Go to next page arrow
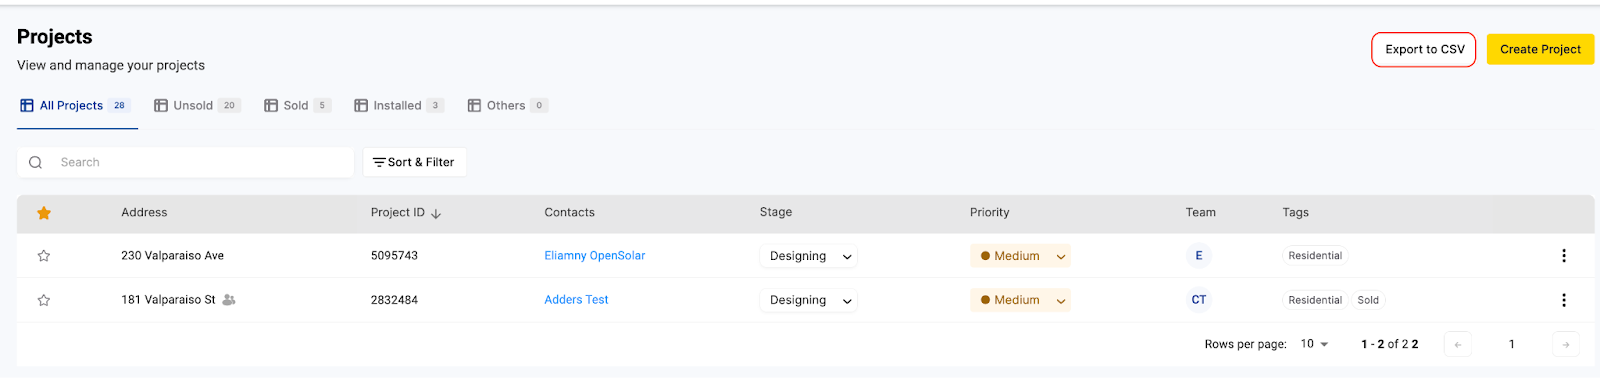Image resolution: width=1600 pixels, height=378 pixels. point(1566,344)
